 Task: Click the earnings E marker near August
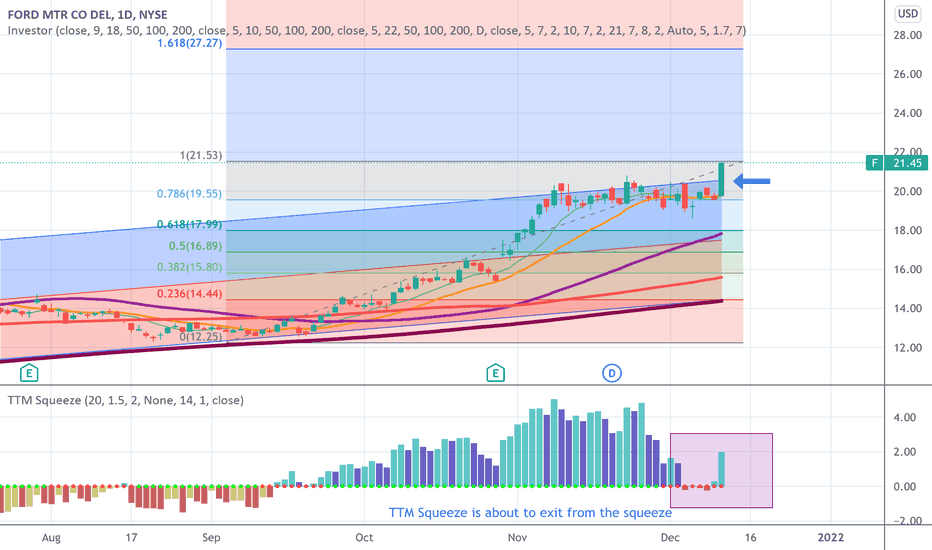(29, 373)
